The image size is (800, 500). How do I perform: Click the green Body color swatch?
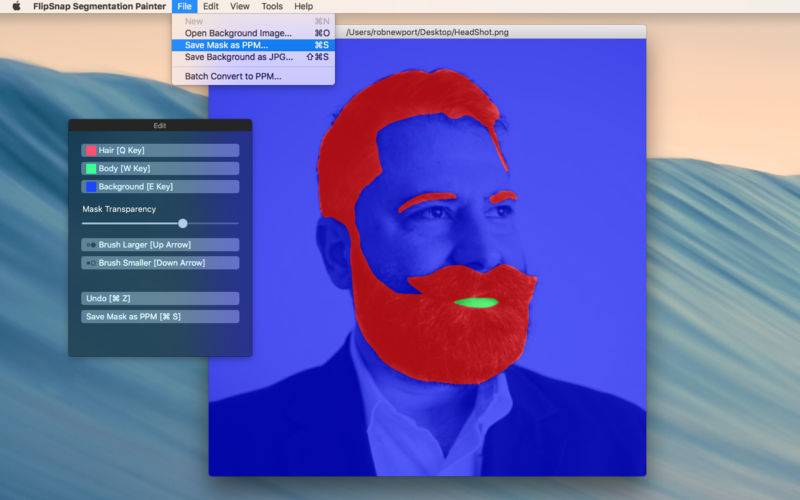click(x=91, y=168)
